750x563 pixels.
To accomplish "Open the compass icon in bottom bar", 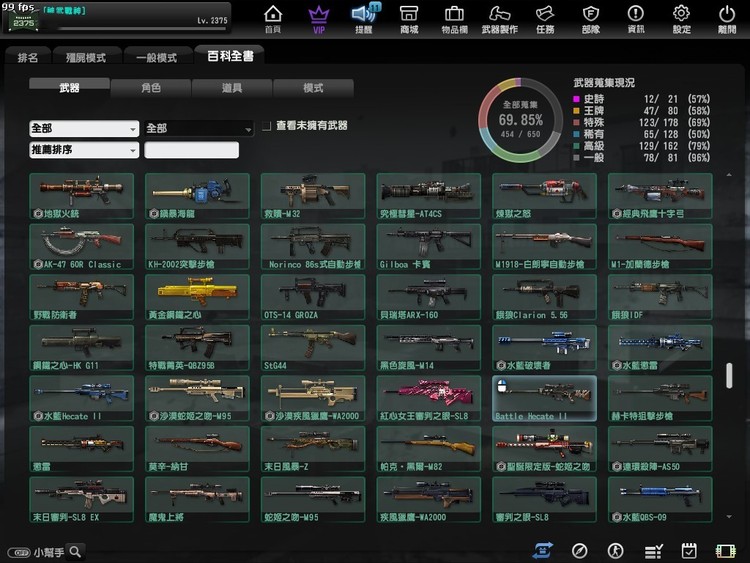I will 579,551.
